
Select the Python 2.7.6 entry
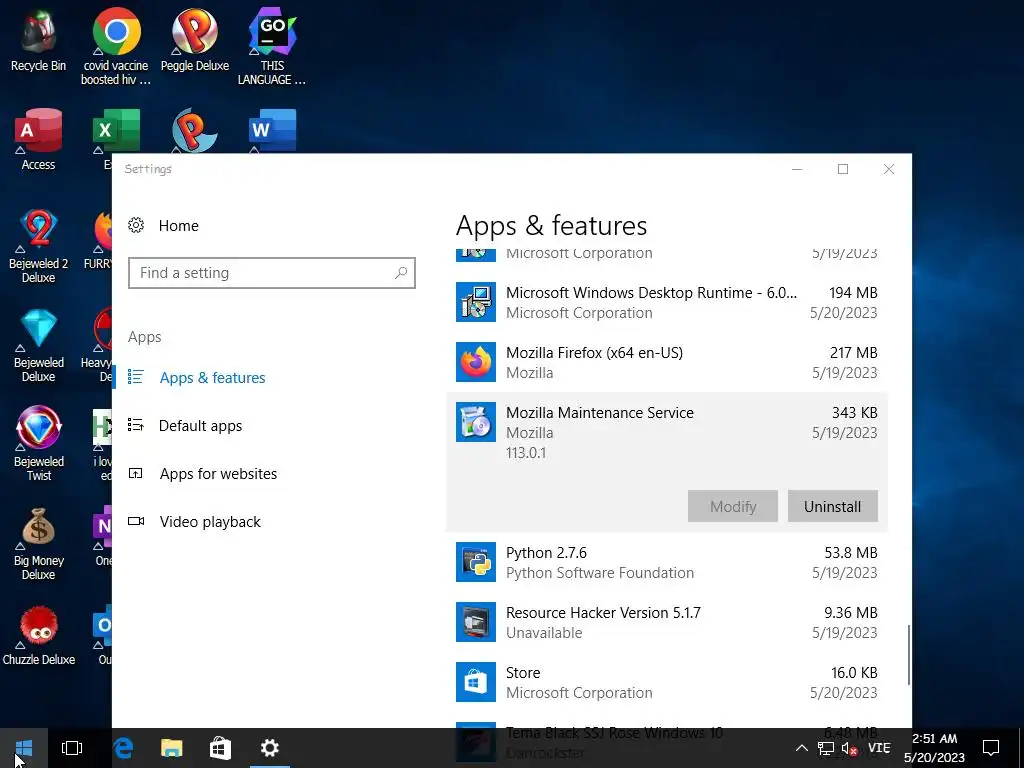(x=667, y=562)
